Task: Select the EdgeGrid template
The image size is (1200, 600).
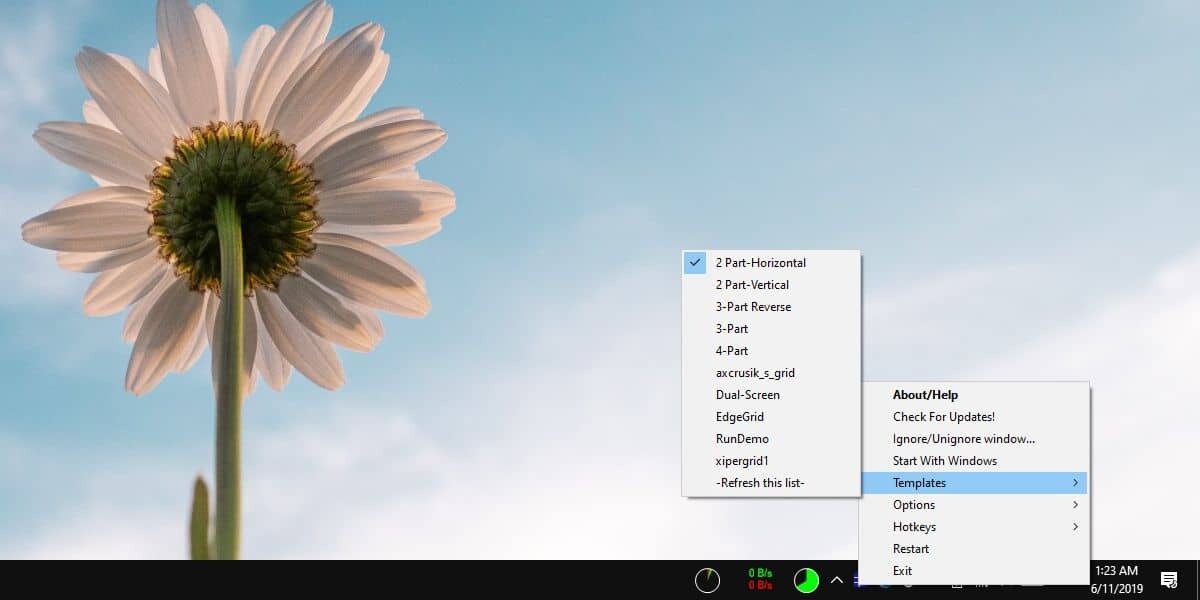Action: 739,417
